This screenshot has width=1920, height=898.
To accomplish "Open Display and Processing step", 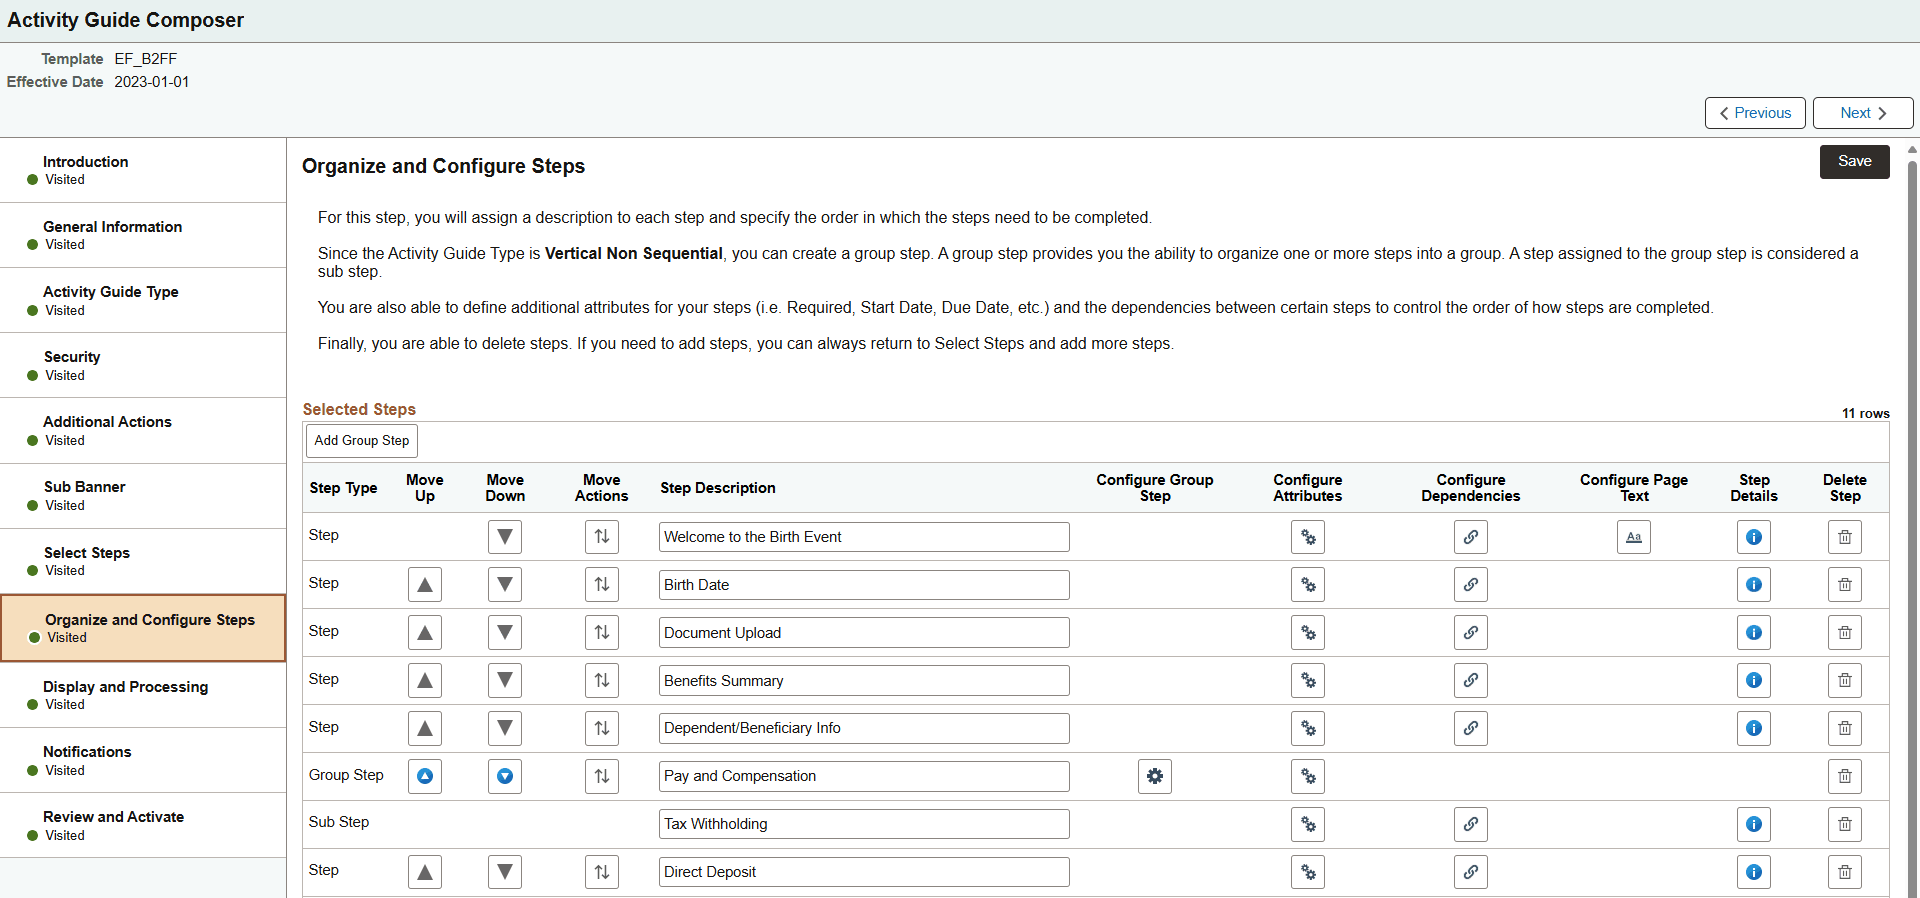I will tap(143, 695).
